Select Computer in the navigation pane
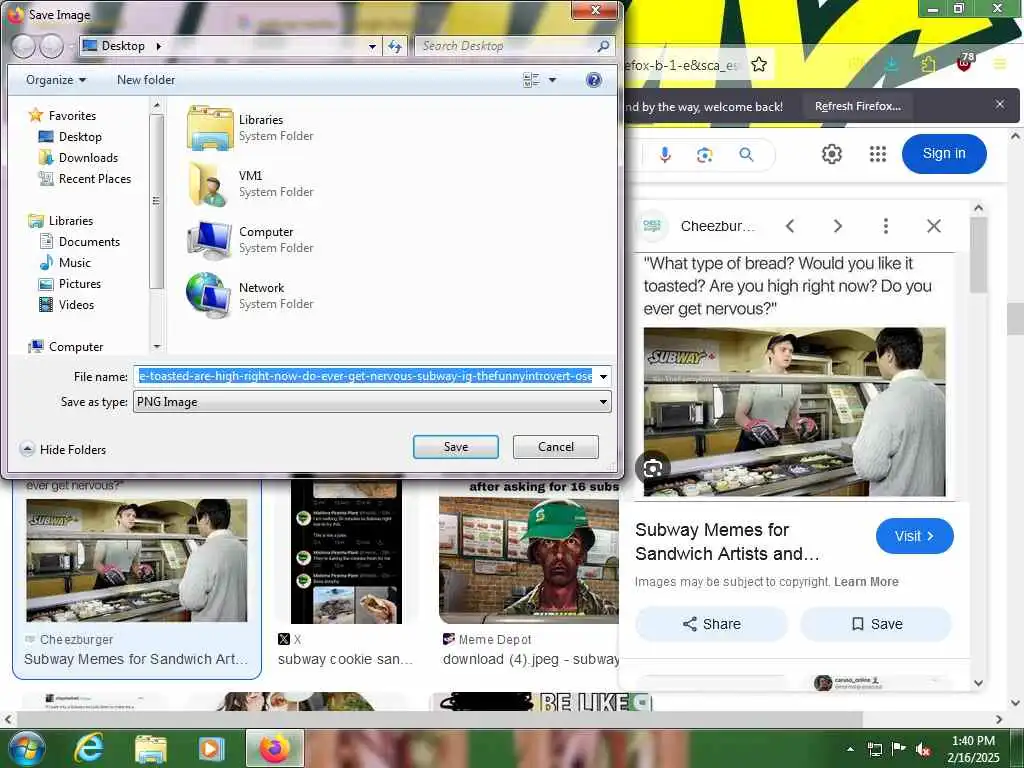 [x=76, y=347]
